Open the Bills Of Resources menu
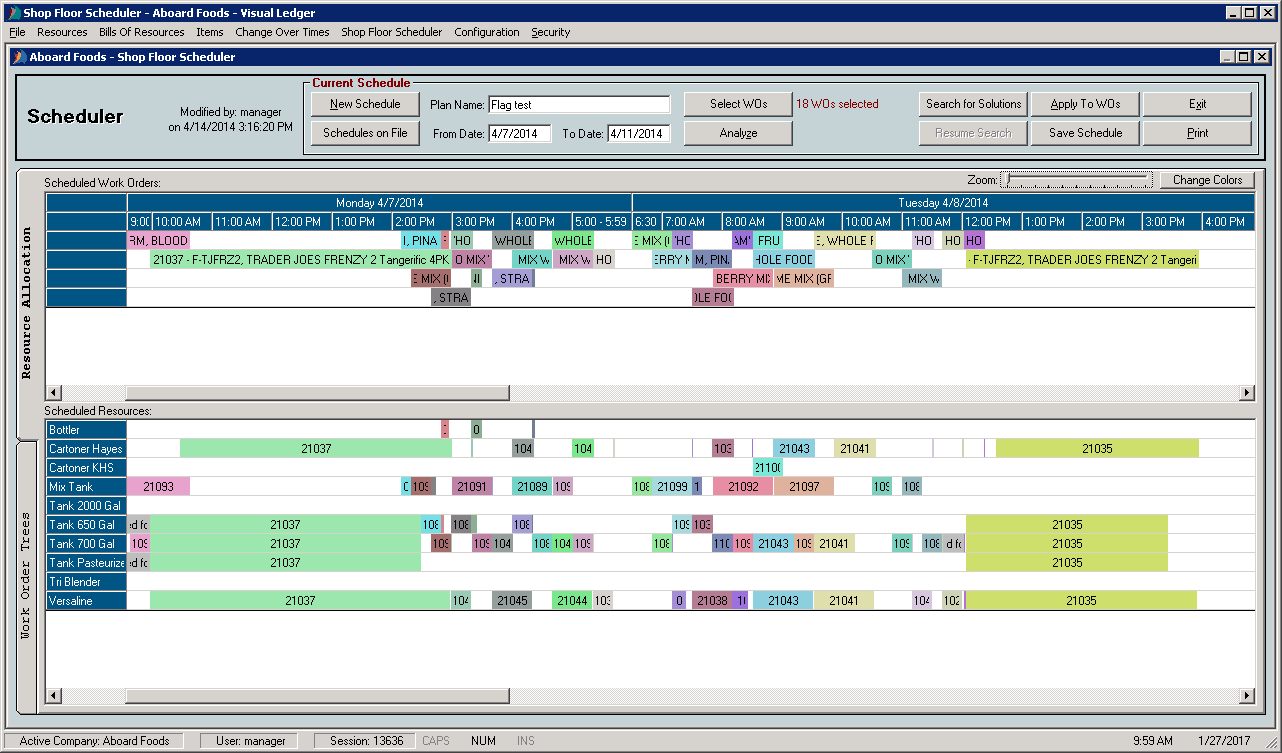Image resolution: width=1282 pixels, height=753 pixels. 141,32
